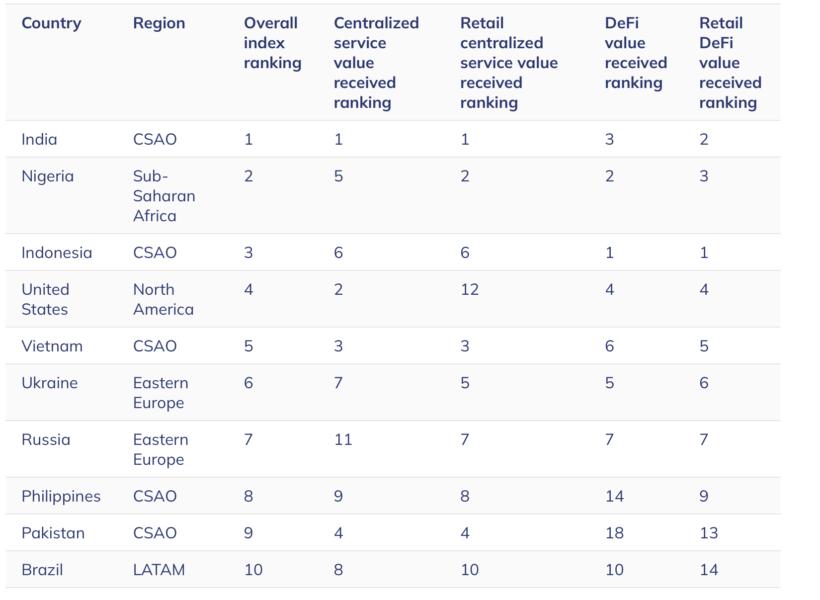Click the India country cell
820x600 pixels.
[x=39, y=139]
